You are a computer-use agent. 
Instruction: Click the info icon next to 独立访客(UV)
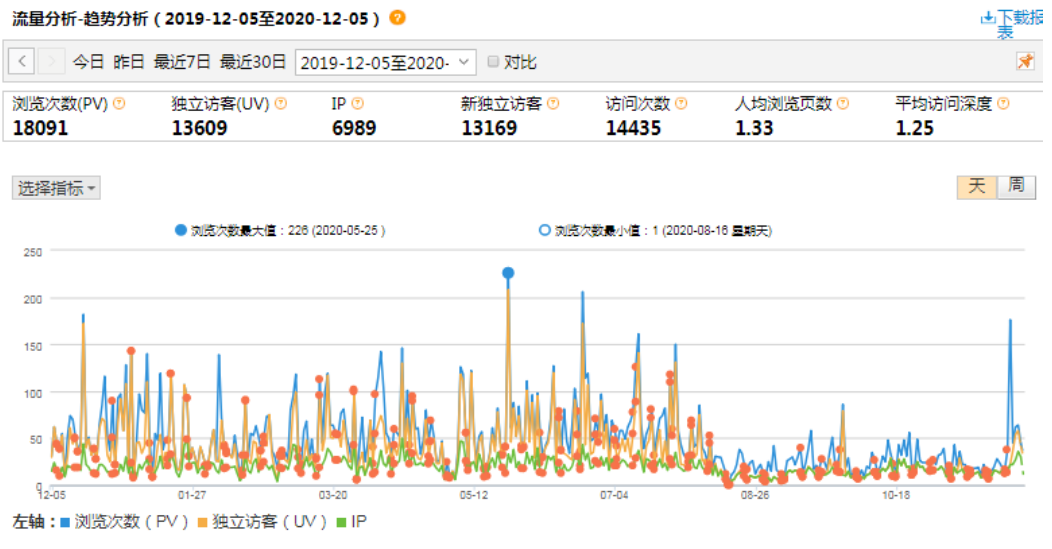(281, 104)
